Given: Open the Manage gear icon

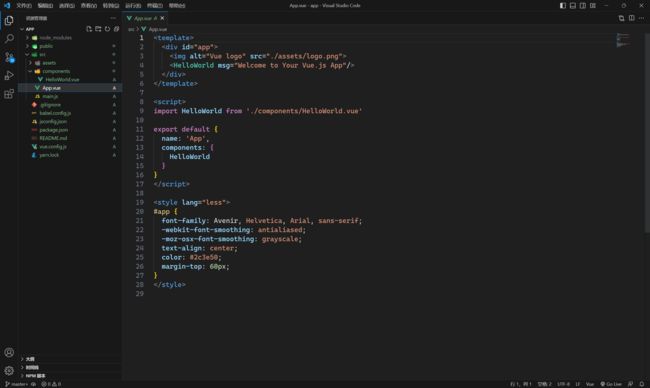Looking at the screenshot, I should coord(9,370).
